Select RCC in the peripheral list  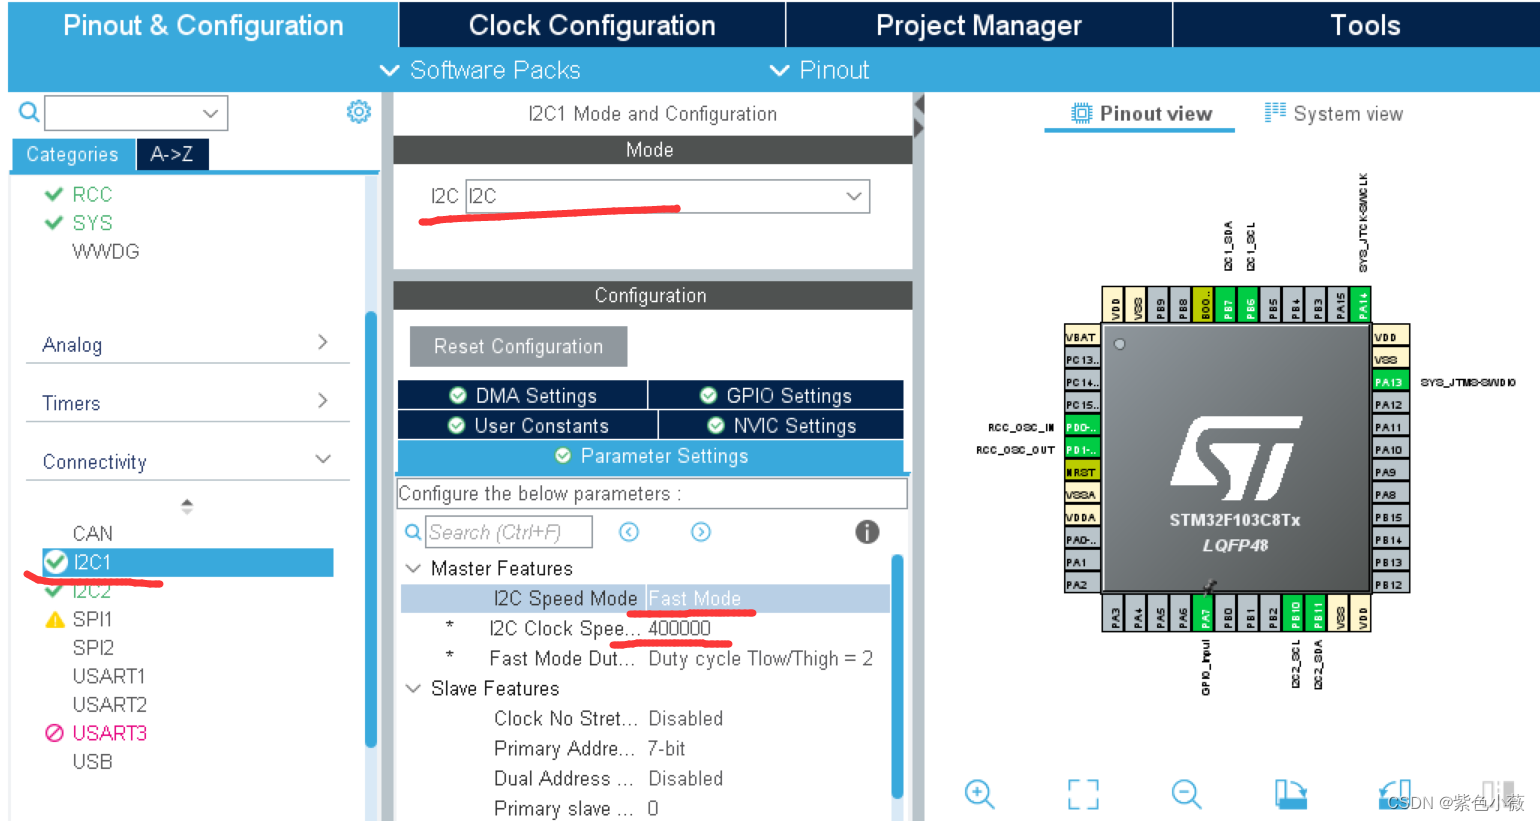(91, 194)
